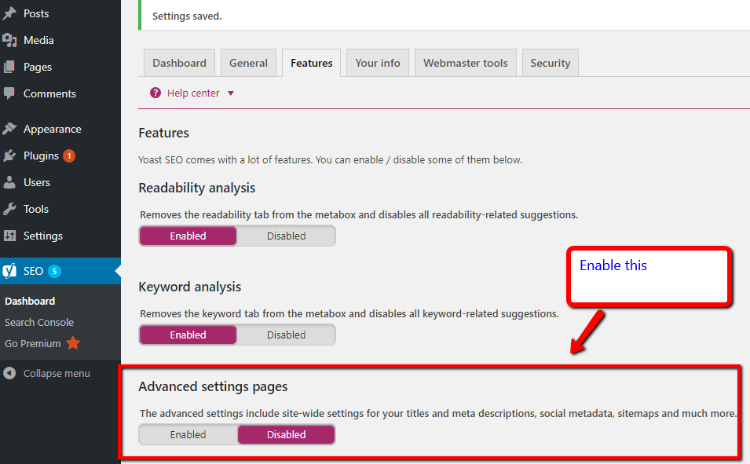Click the Go Premium star icon

(73, 343)
